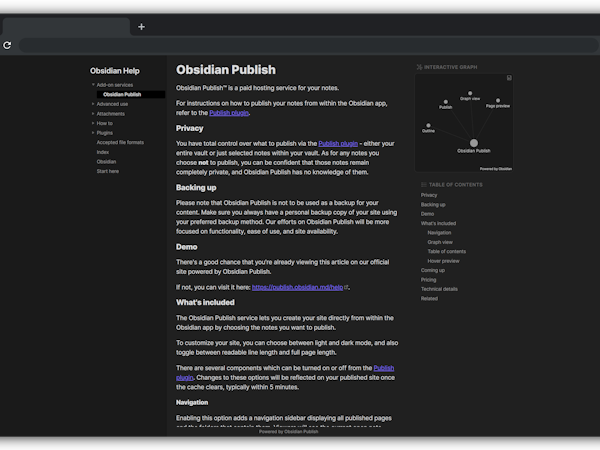This screenshot has width=600, height=450.
Task: Open a new browser tab
Action: (x=141, y=27)
